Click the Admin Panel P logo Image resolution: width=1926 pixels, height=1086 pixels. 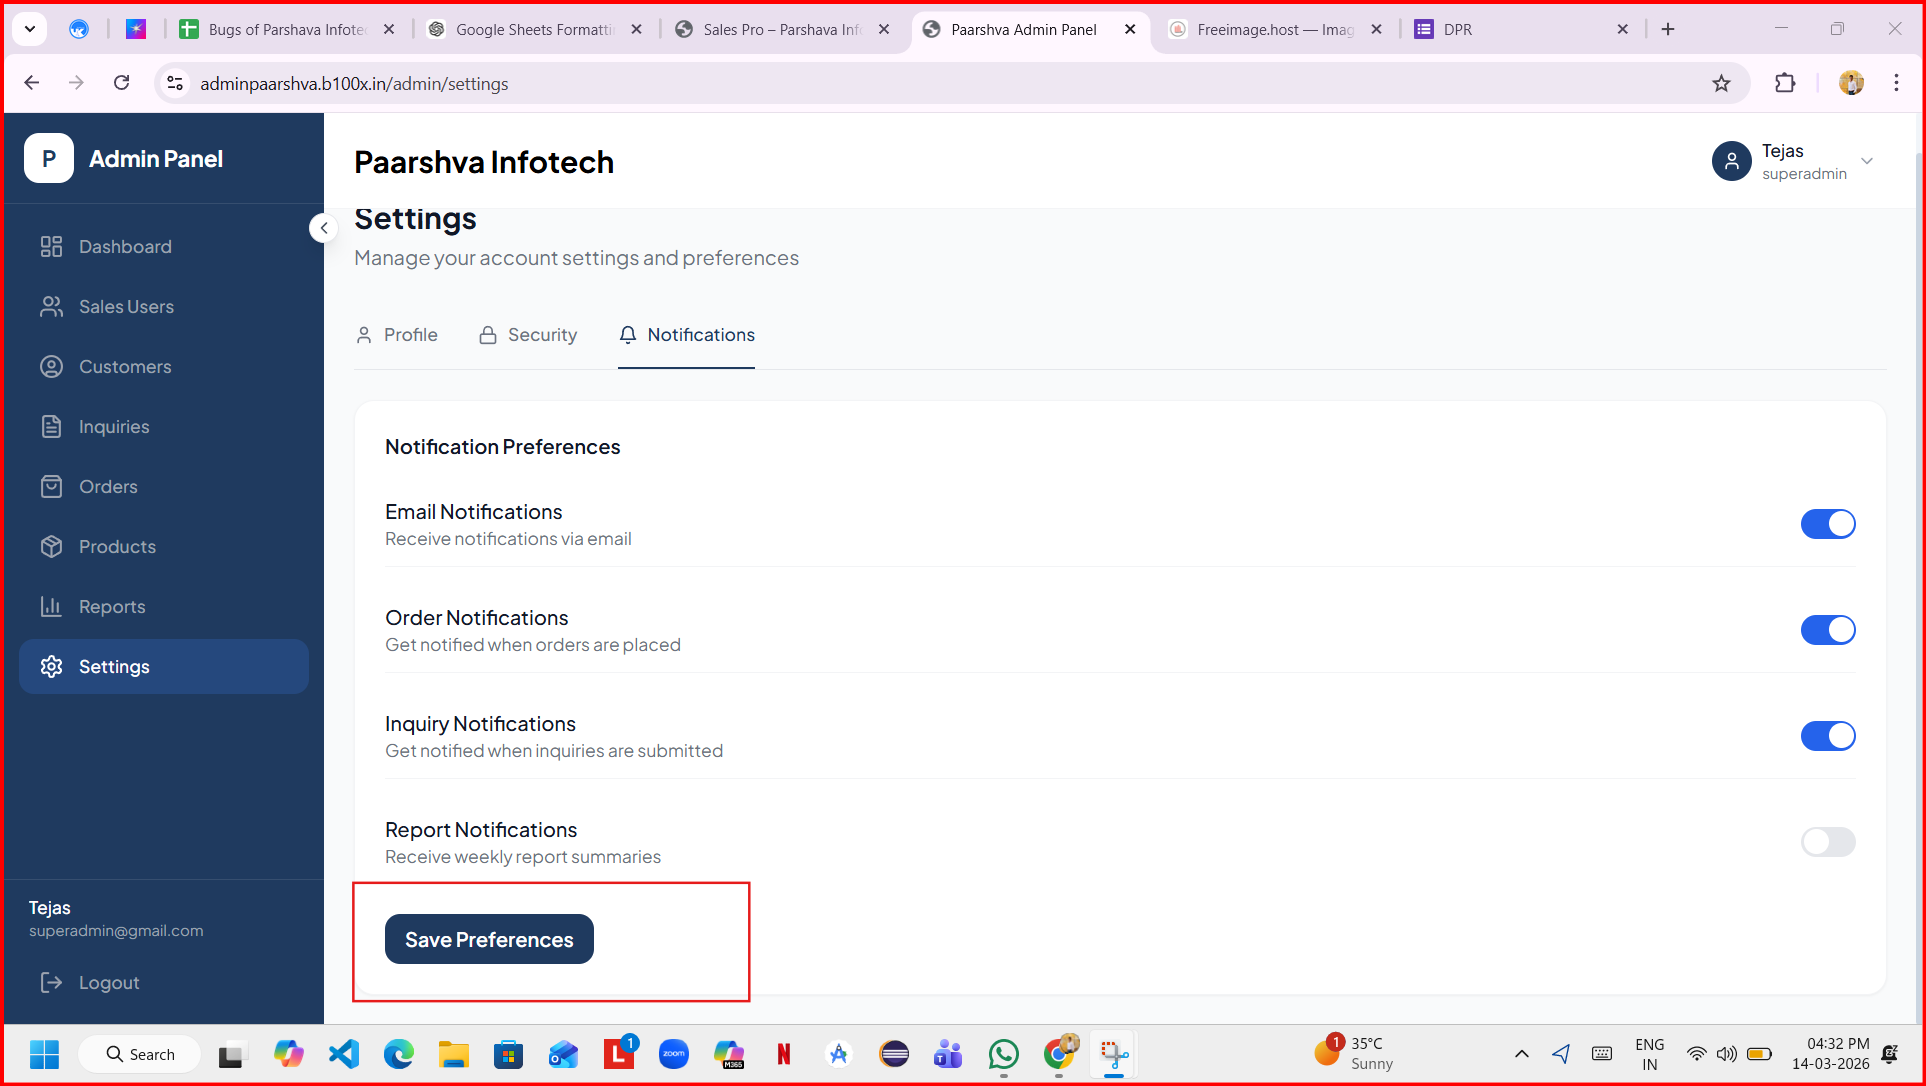49,158
